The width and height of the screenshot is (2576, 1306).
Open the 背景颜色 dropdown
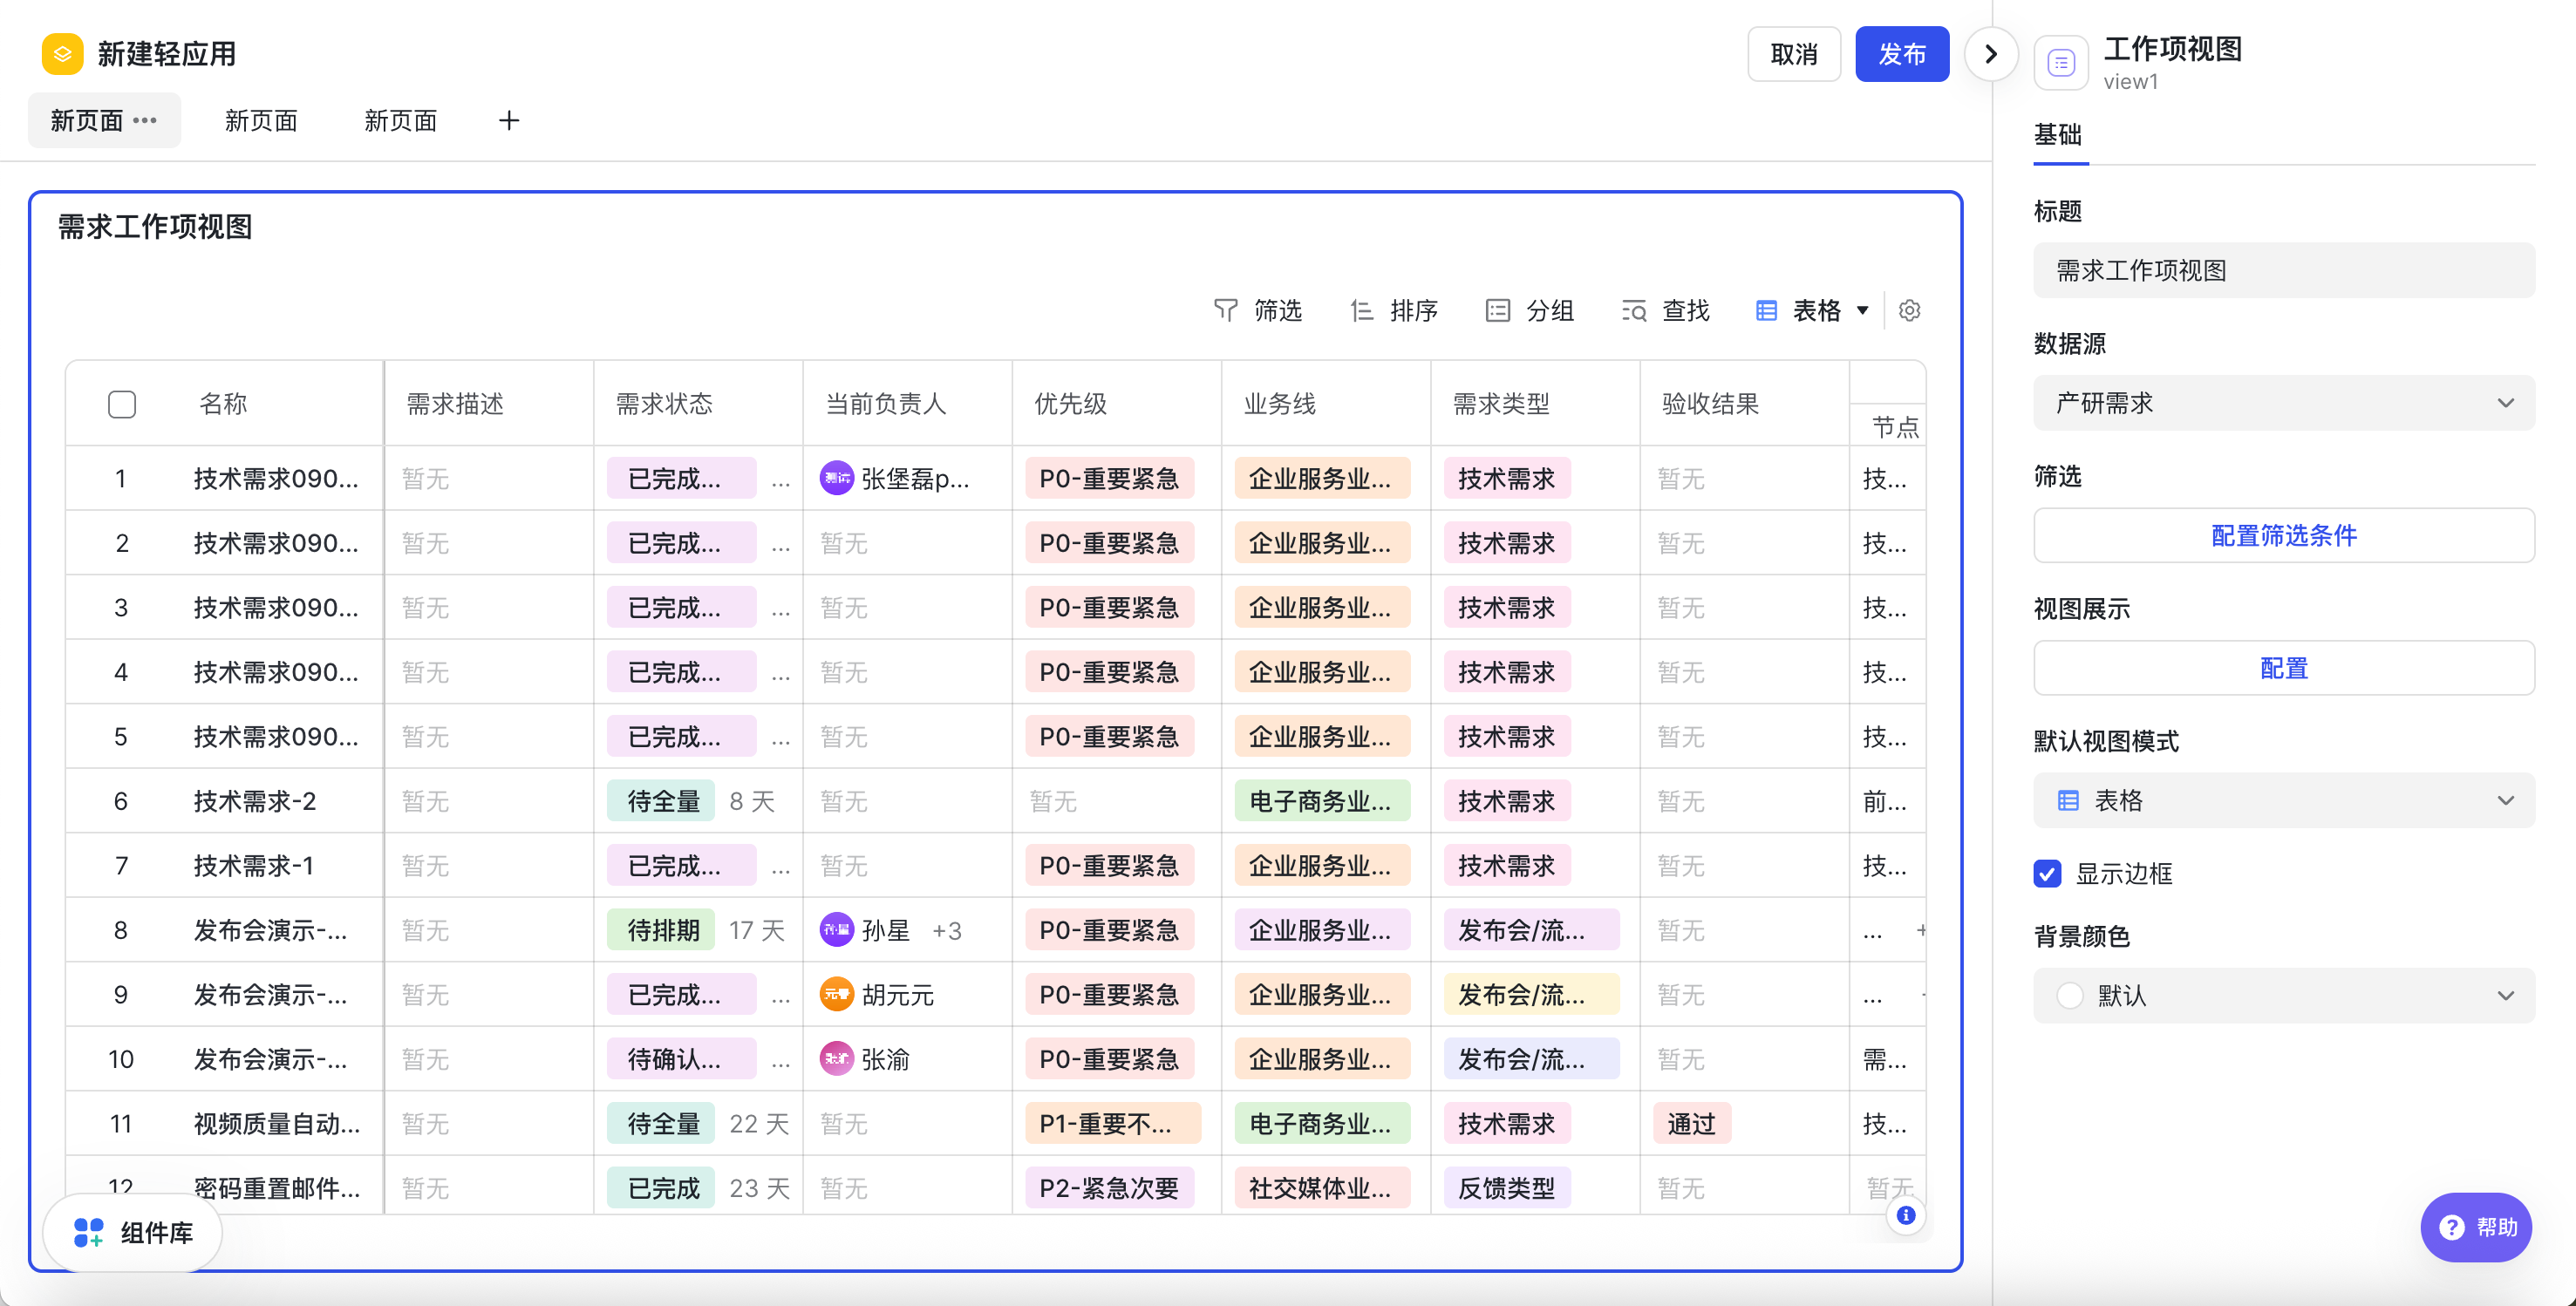tap(2284, 995)
